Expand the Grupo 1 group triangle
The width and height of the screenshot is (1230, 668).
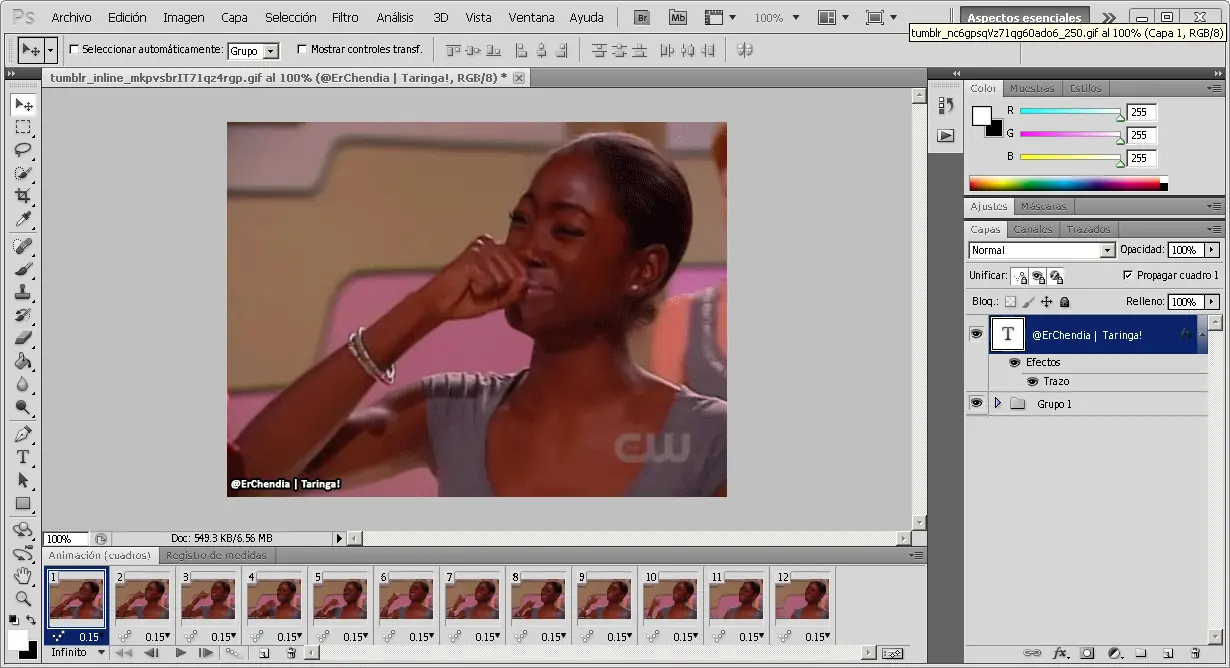point(997,403)
